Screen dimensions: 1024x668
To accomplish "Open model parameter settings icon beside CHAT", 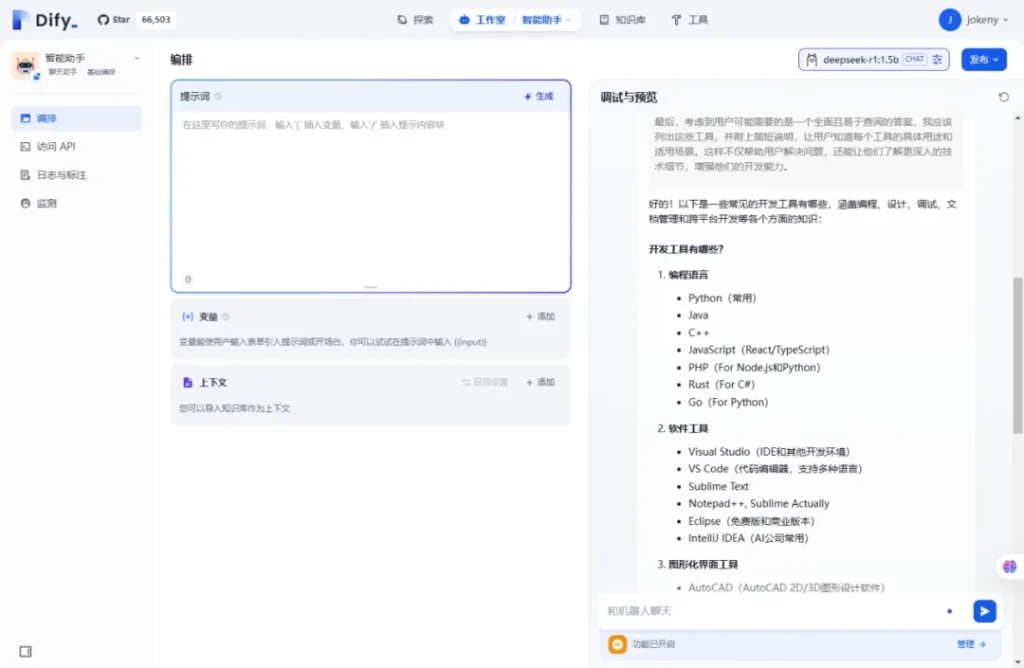I will point(937,60).
